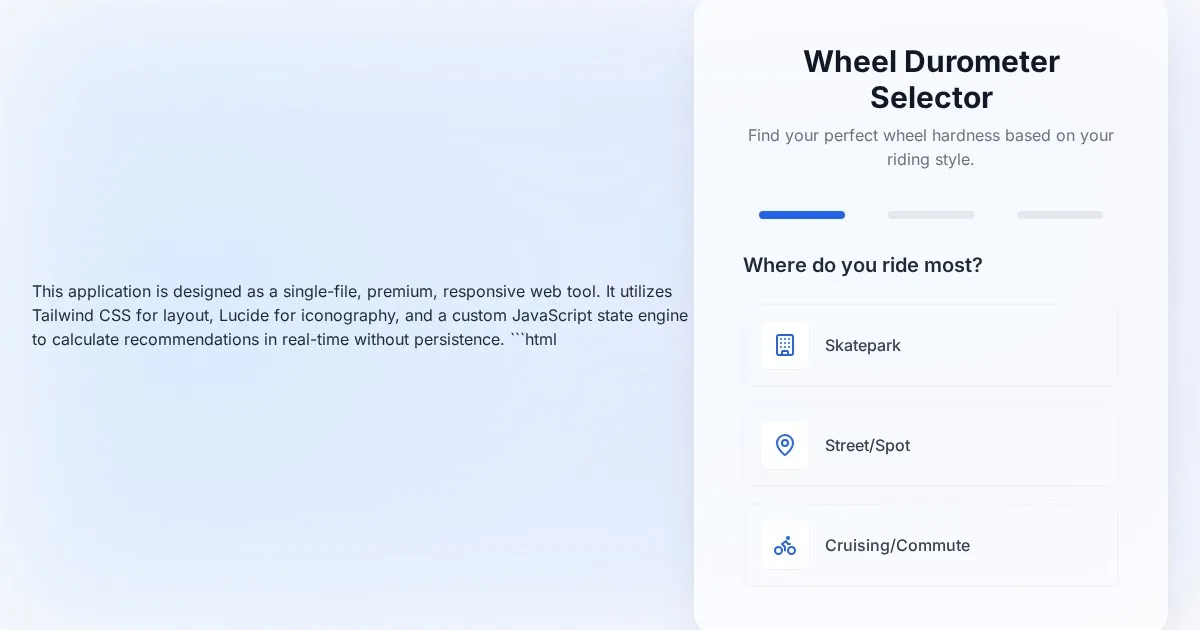
Task: Jump to the second progress step bar
Action: (931, 215)
